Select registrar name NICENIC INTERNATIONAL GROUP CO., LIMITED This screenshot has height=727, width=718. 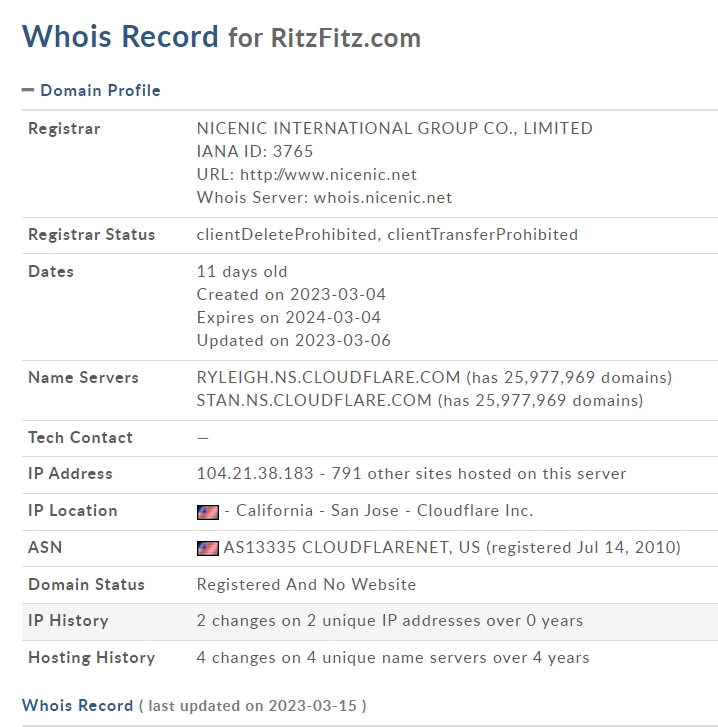[394, 128]
